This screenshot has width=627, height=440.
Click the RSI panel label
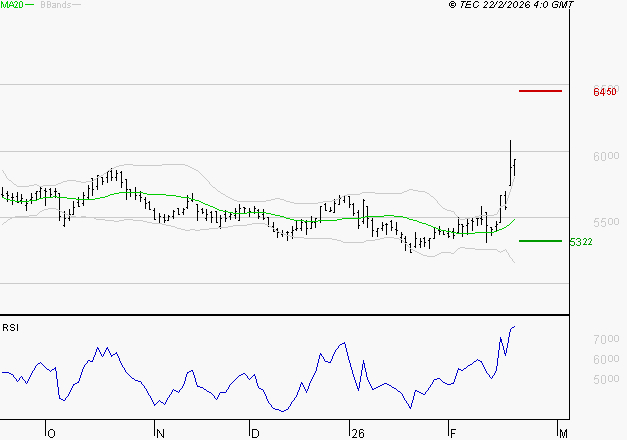point(10,328)
